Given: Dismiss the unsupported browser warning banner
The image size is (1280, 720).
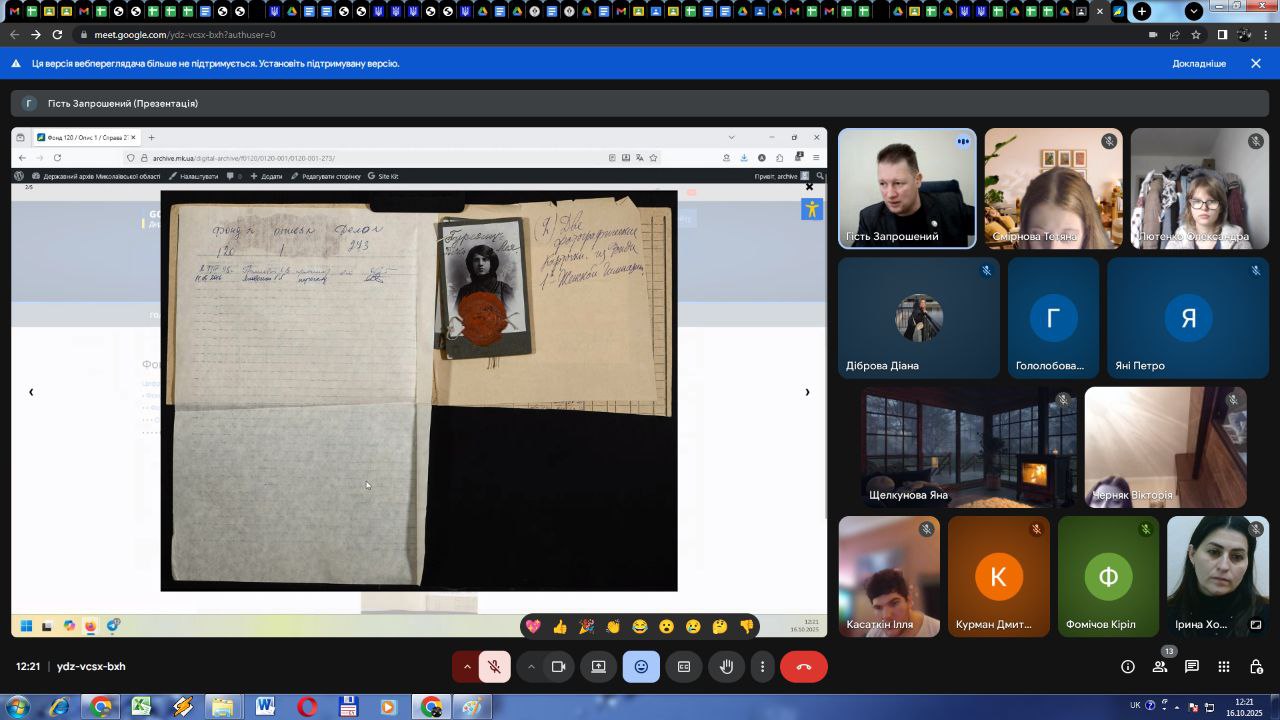Looking at the screenshot, I should (1256, 64).
